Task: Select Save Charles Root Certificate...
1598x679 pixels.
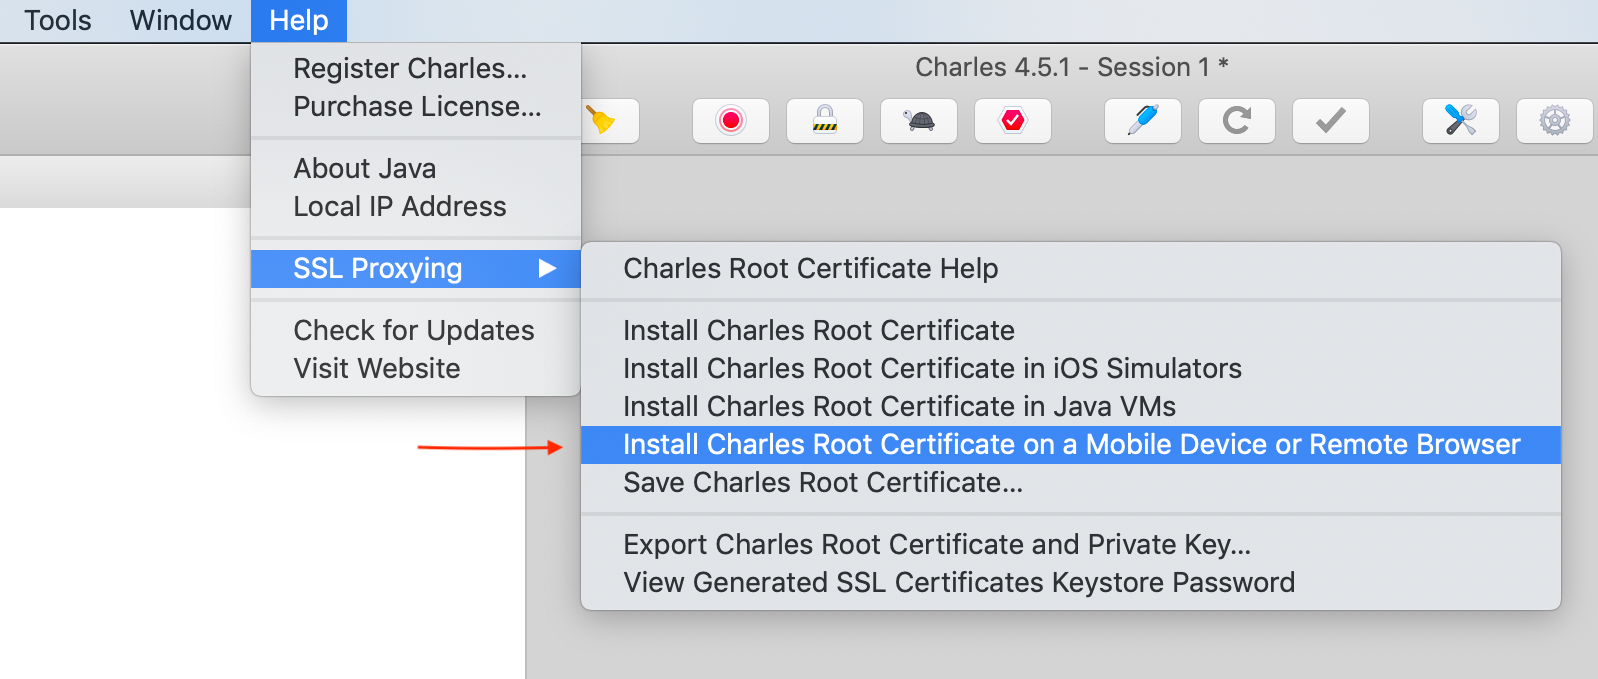Action: pos(1071,482)
